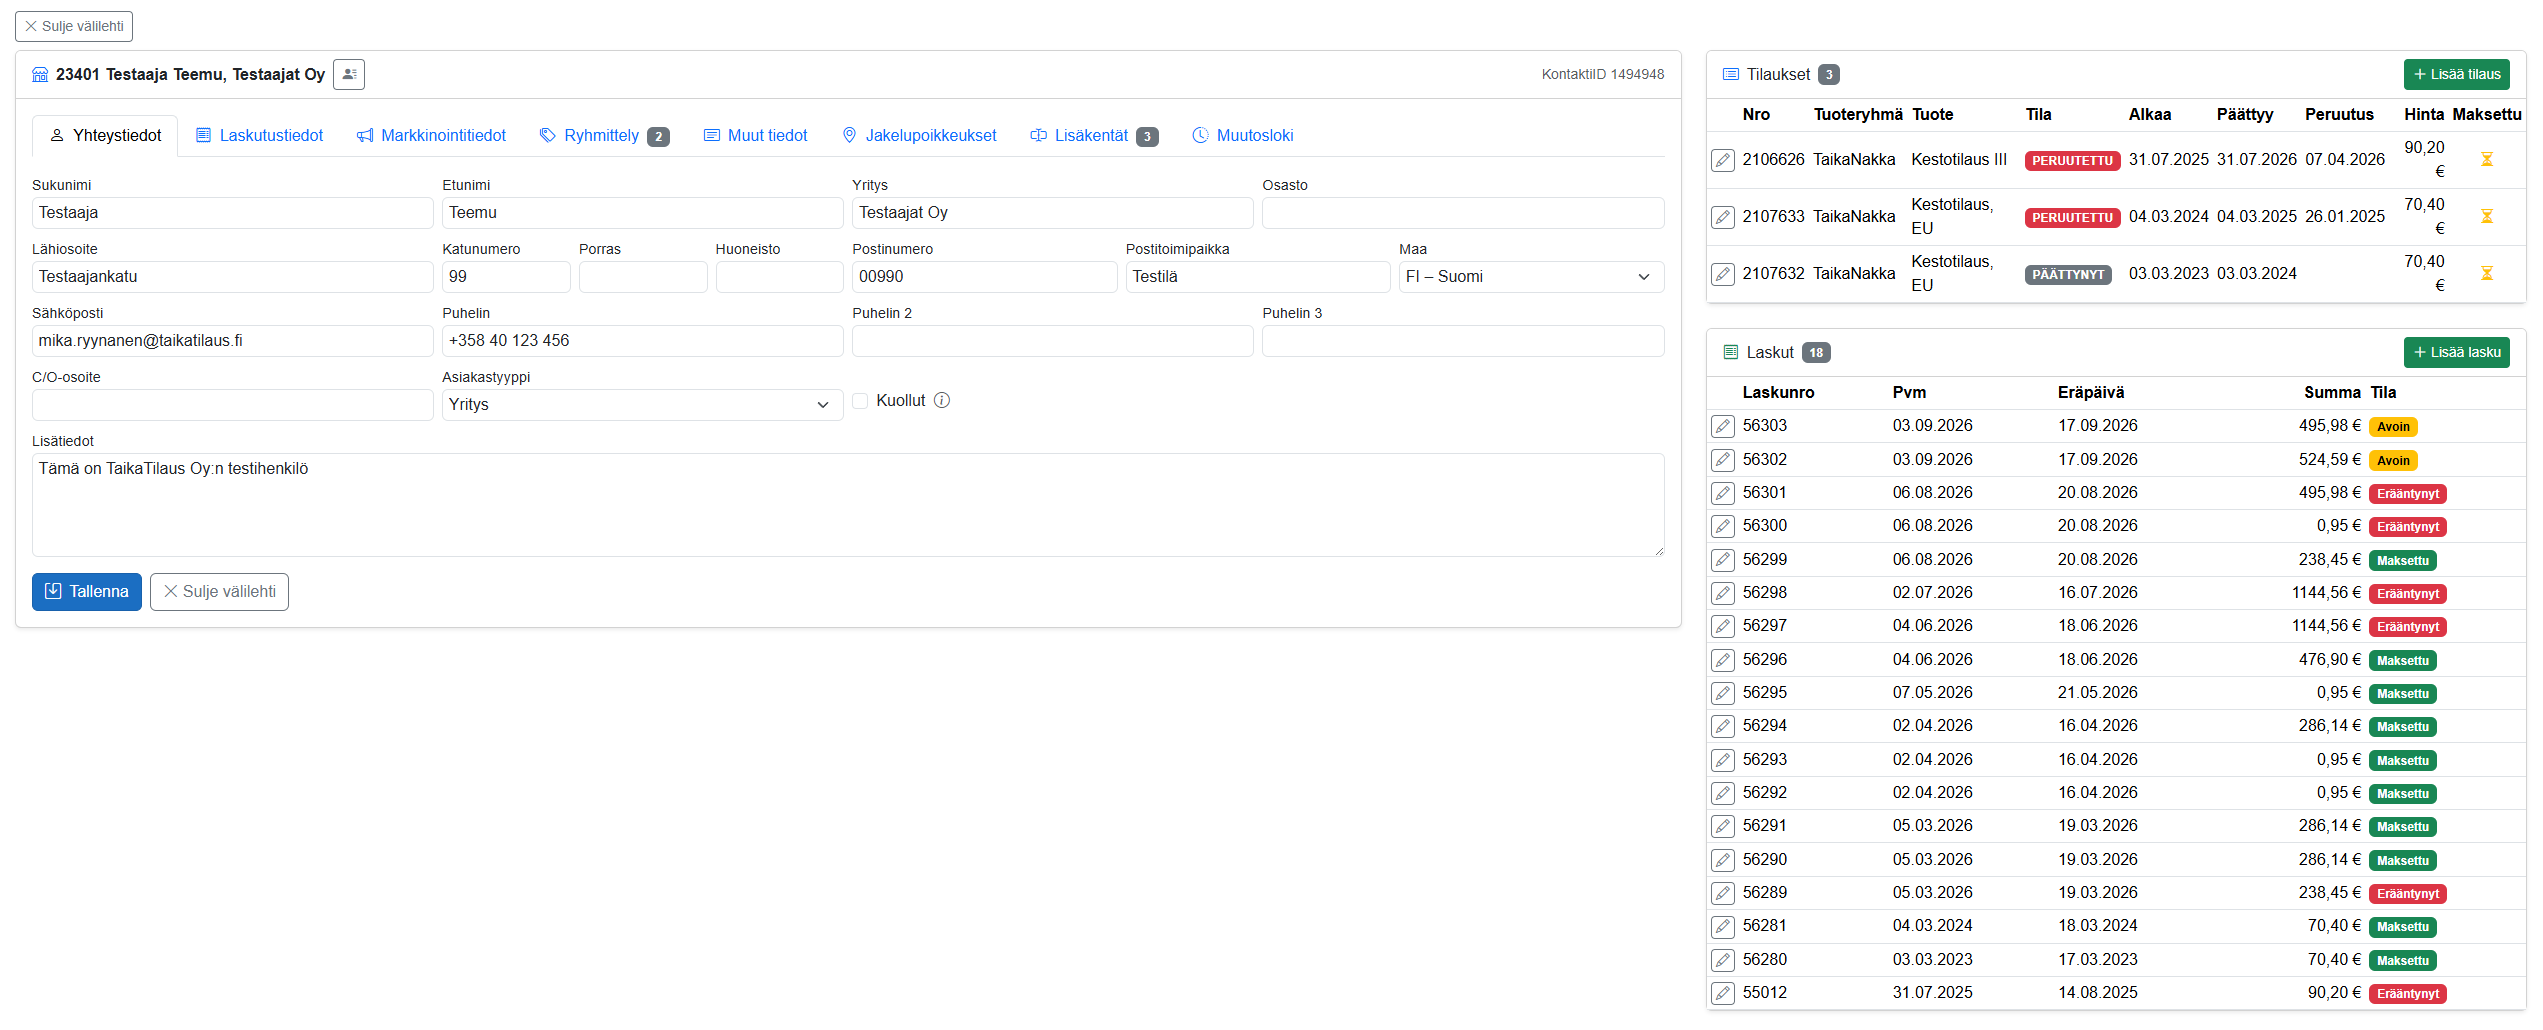Edit order 2107633 pencil icon
Viewport: 2543px width, 1030px height.
pyautogui.click(x=1722, y=217)
